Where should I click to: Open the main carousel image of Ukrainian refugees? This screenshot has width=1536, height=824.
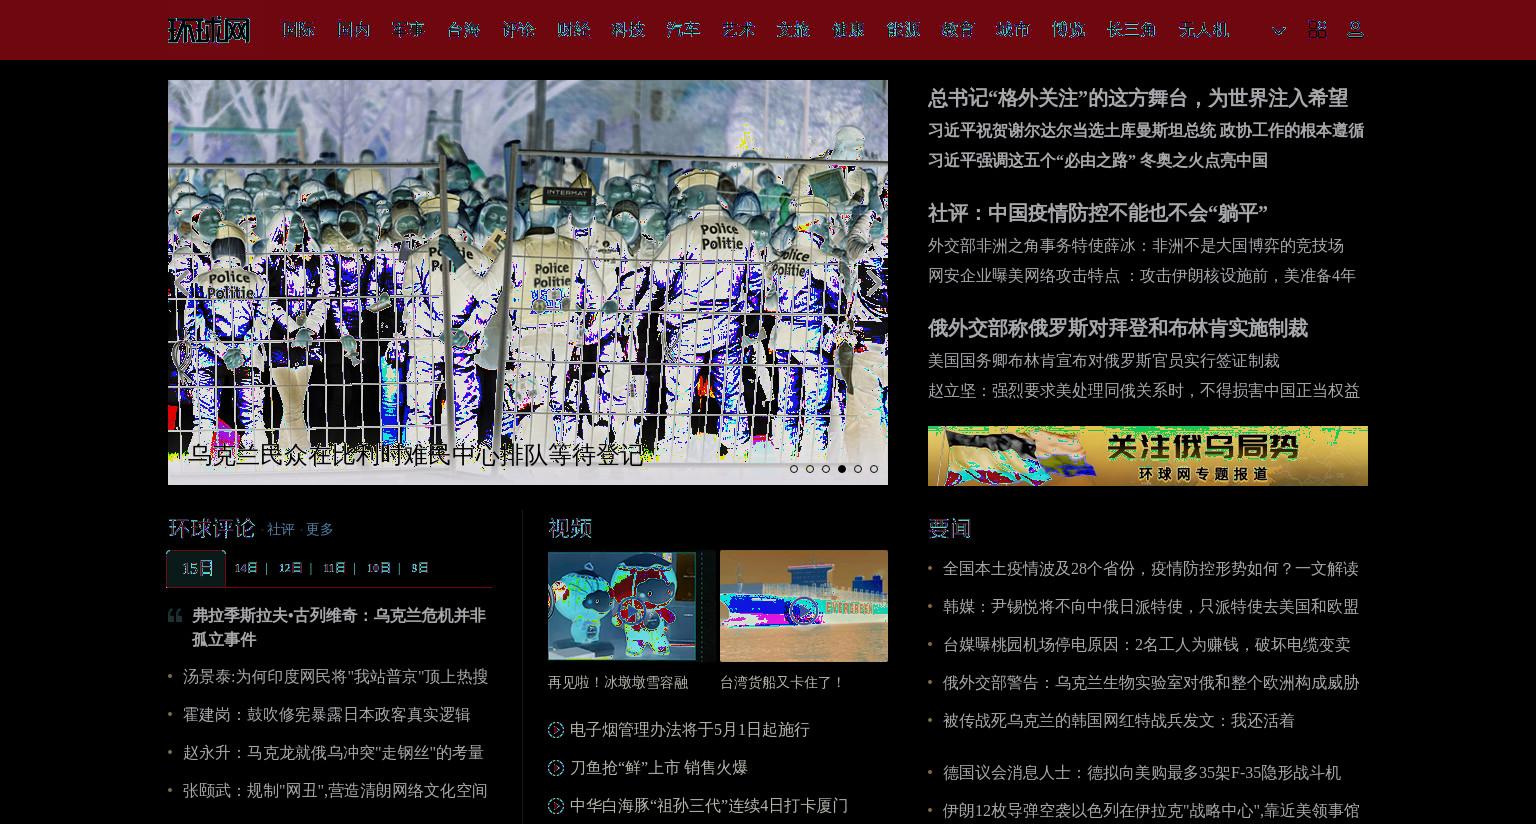528,282
